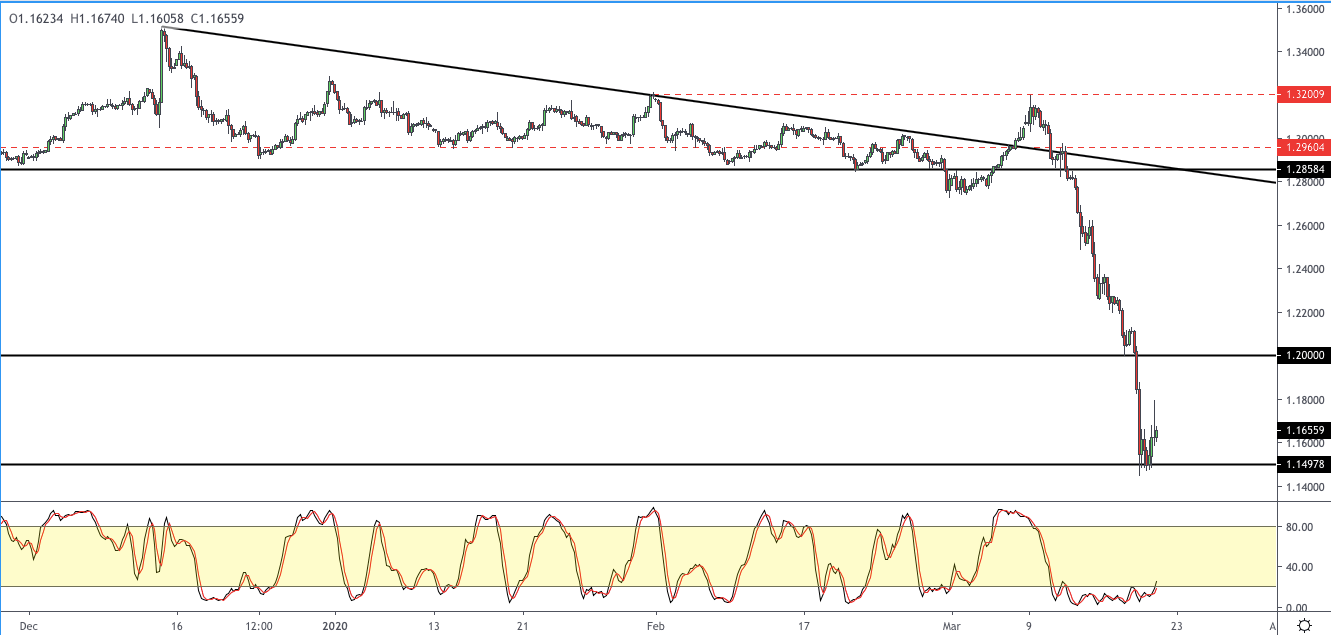The image size is (1331, 635).
Task: Click the 1.34000 price axis value
Action: point(1305,52)
